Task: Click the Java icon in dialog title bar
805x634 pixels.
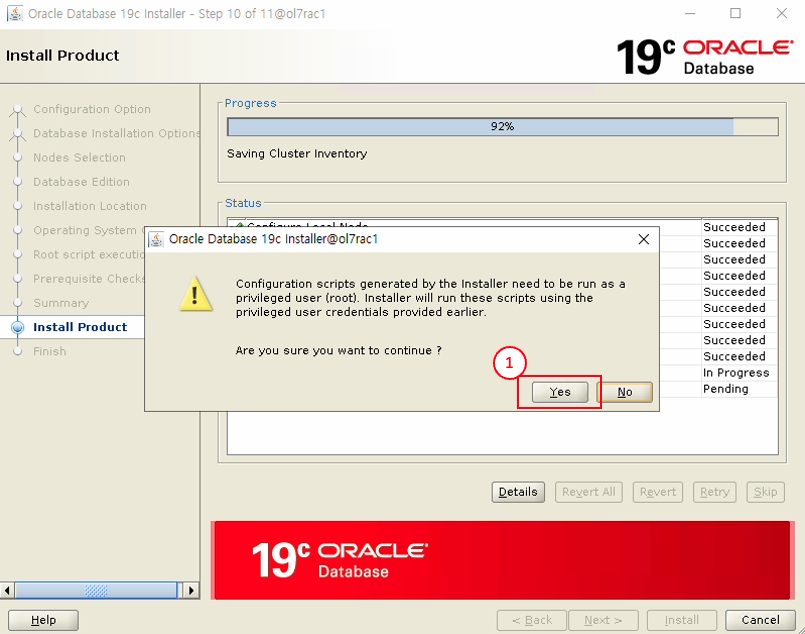Action: [x=157, y=239]
